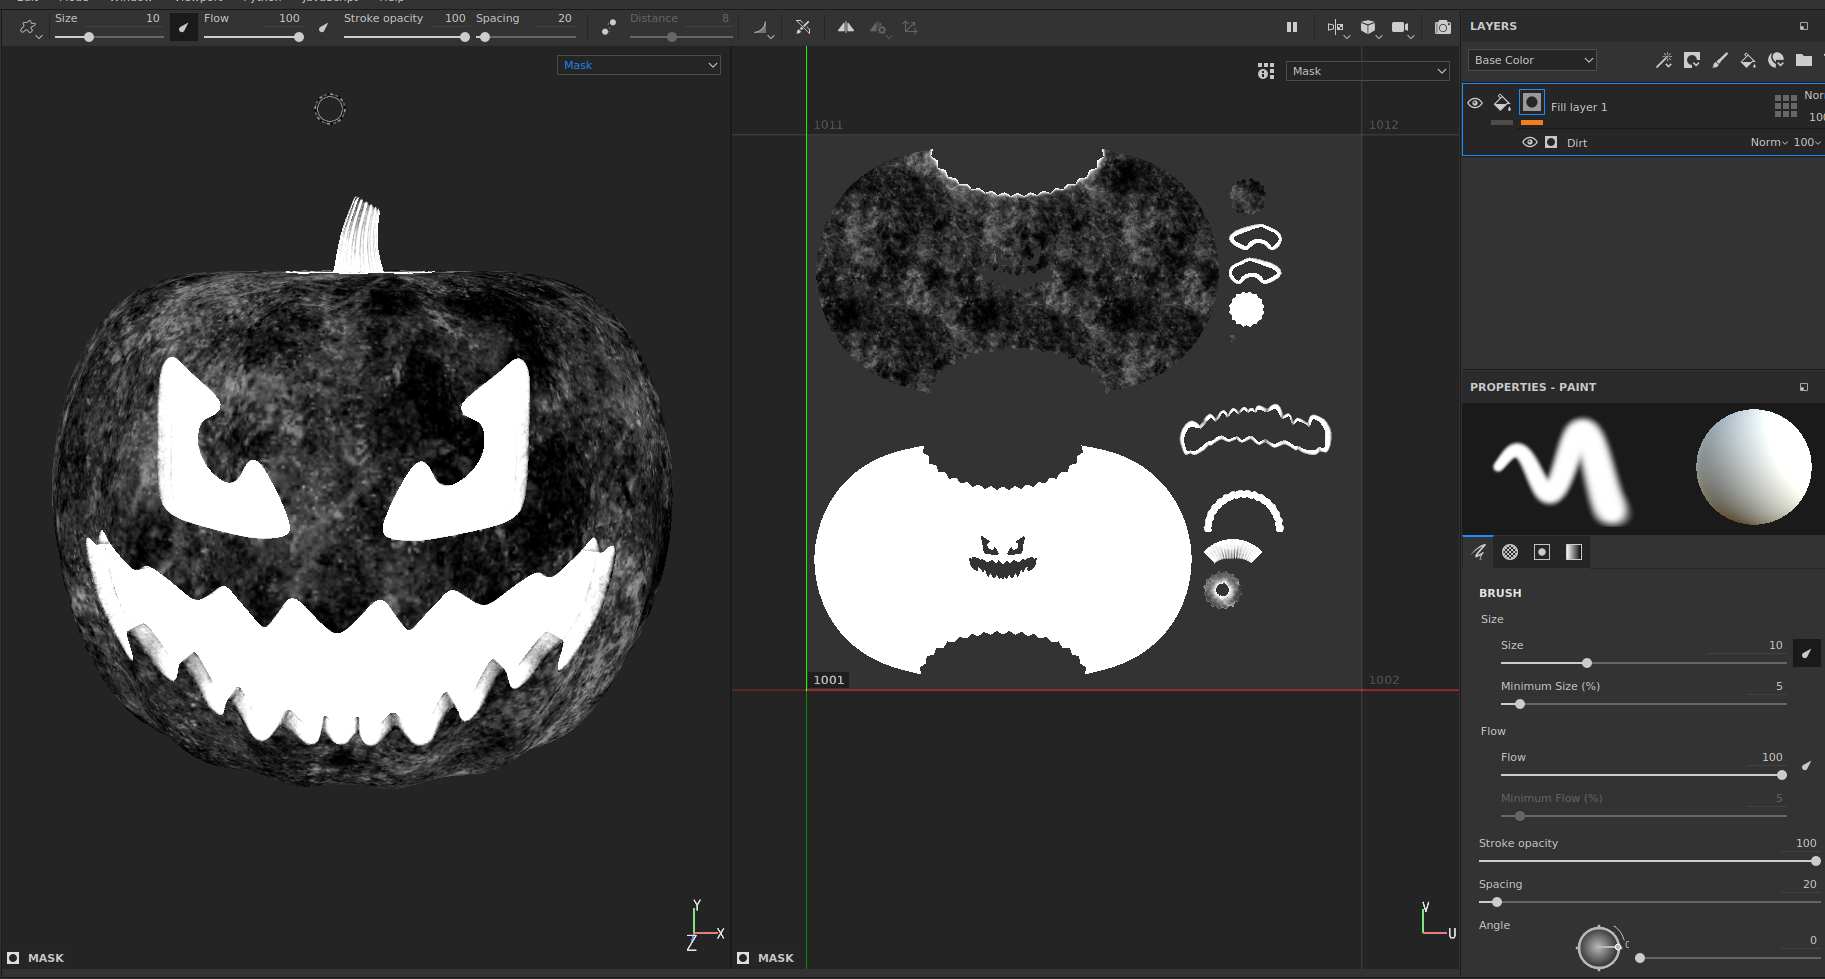1825x979 pixels.
Task: Add a fill layer in the Layers panel
Action: (x=1748, y=60)
